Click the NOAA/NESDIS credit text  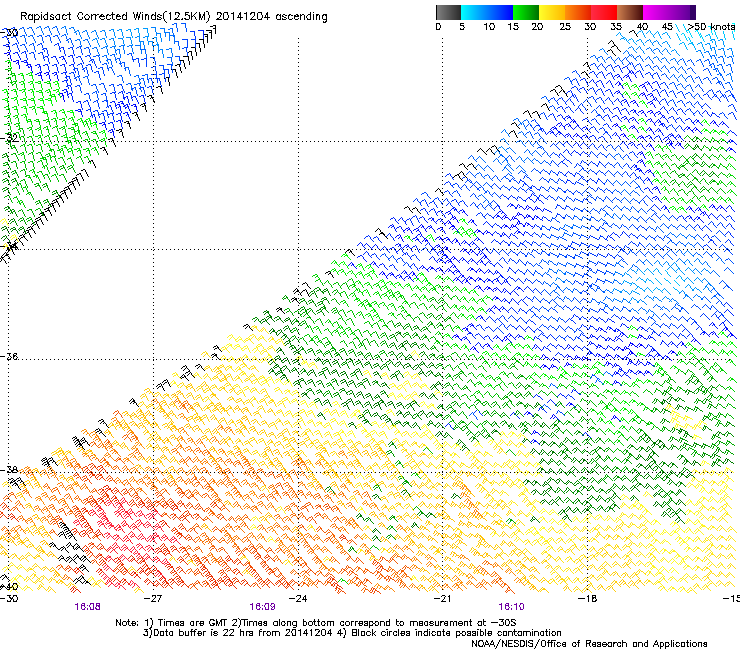(x=589, y=644)
